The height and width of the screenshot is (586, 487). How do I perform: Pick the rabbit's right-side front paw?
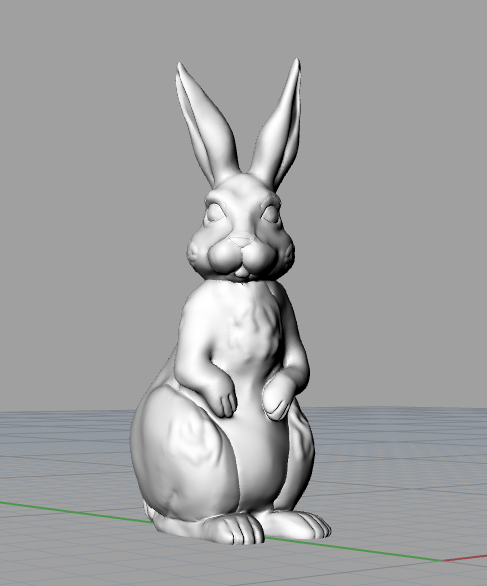click(x=277, y=397)
